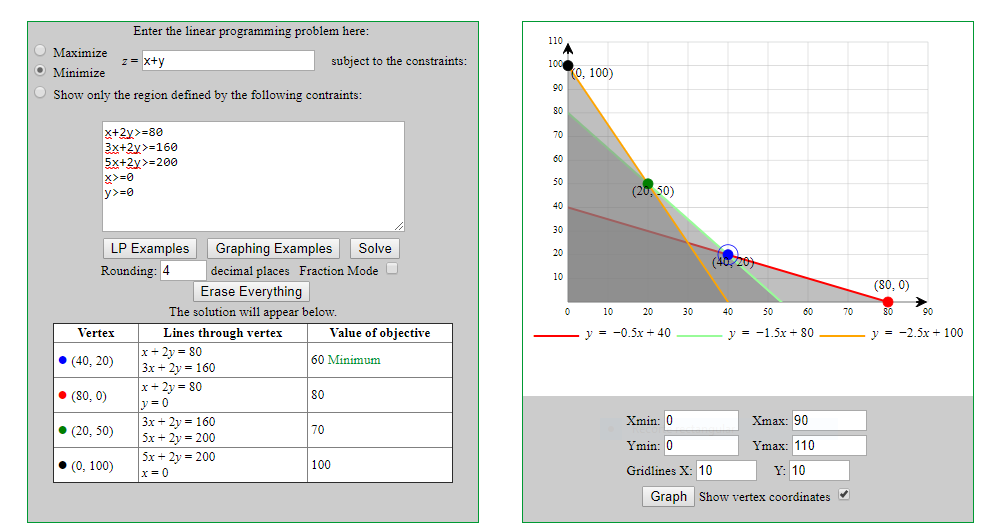Image resolution: width=989 pixels, height=531 pixels.
Task: Select the Maximize radio button
Action: click(40, 50)
